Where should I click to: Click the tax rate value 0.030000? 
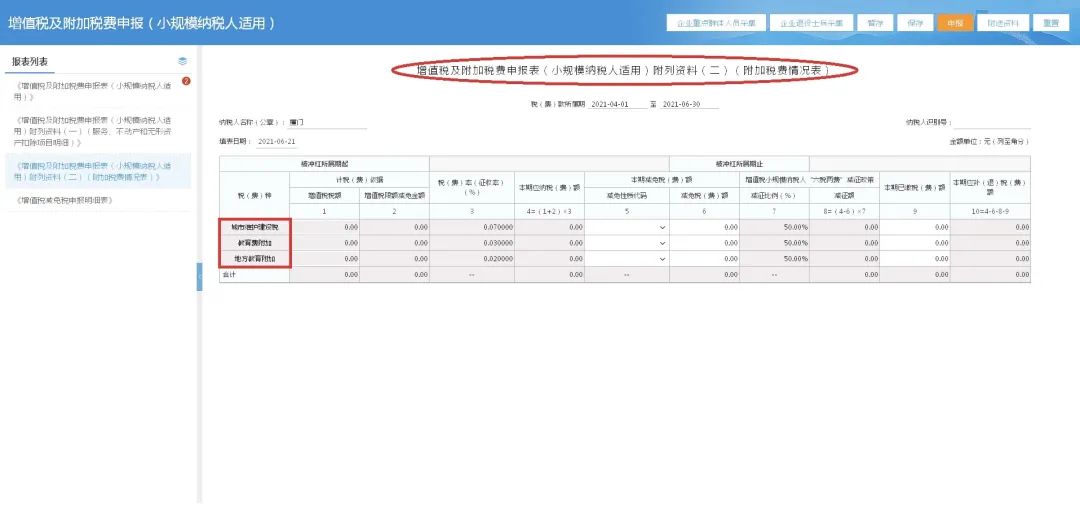click(x=498, y=243)
